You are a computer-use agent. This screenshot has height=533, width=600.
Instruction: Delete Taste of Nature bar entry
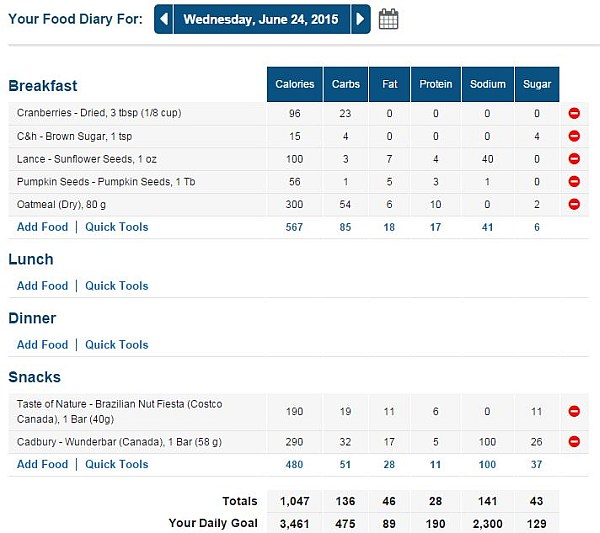pyautogui.click(x=574, y=410)
